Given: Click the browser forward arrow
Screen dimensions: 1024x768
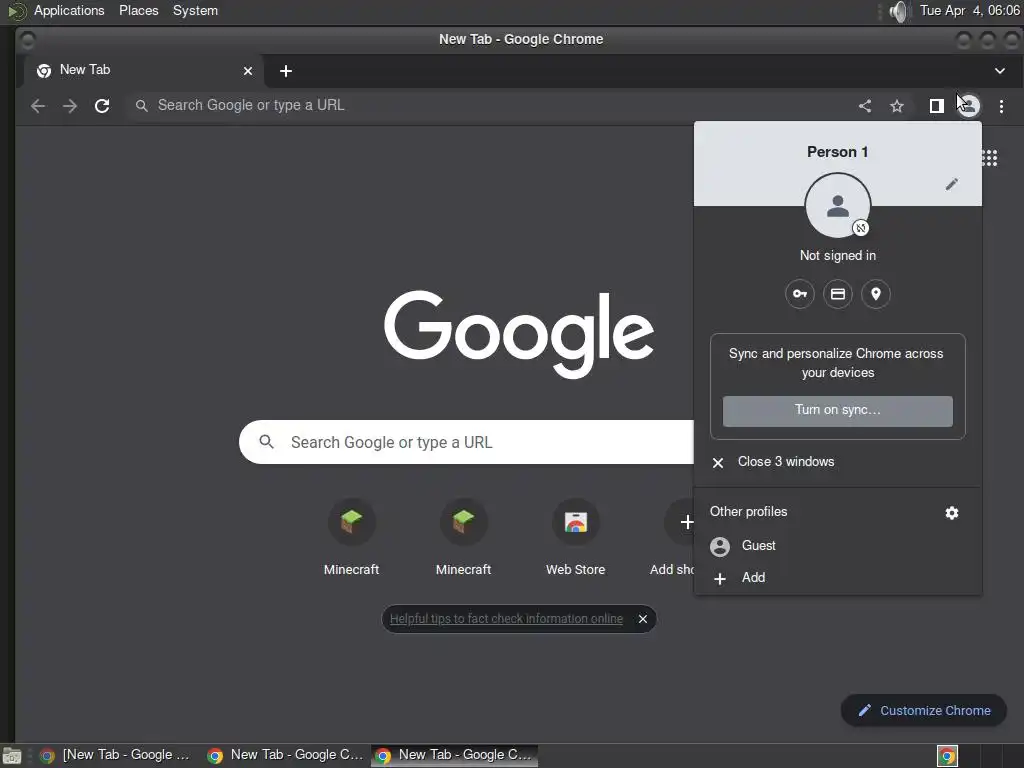Looking at the screenshot, I should [70, 106].
